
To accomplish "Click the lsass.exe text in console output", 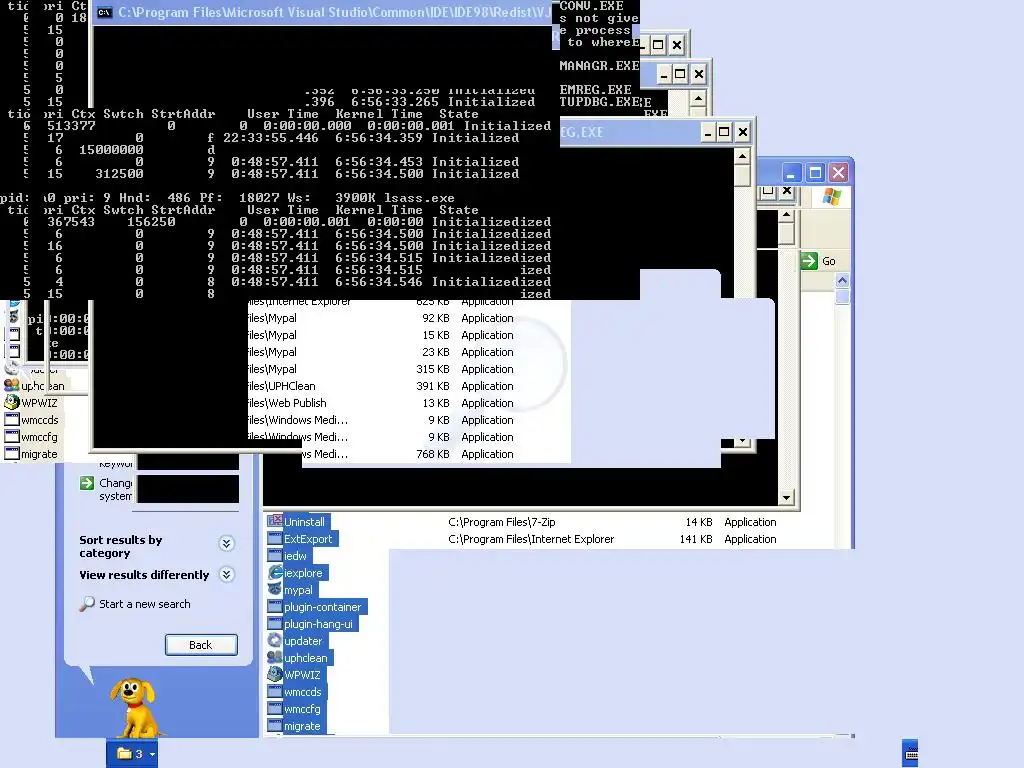I will point(419,198).
